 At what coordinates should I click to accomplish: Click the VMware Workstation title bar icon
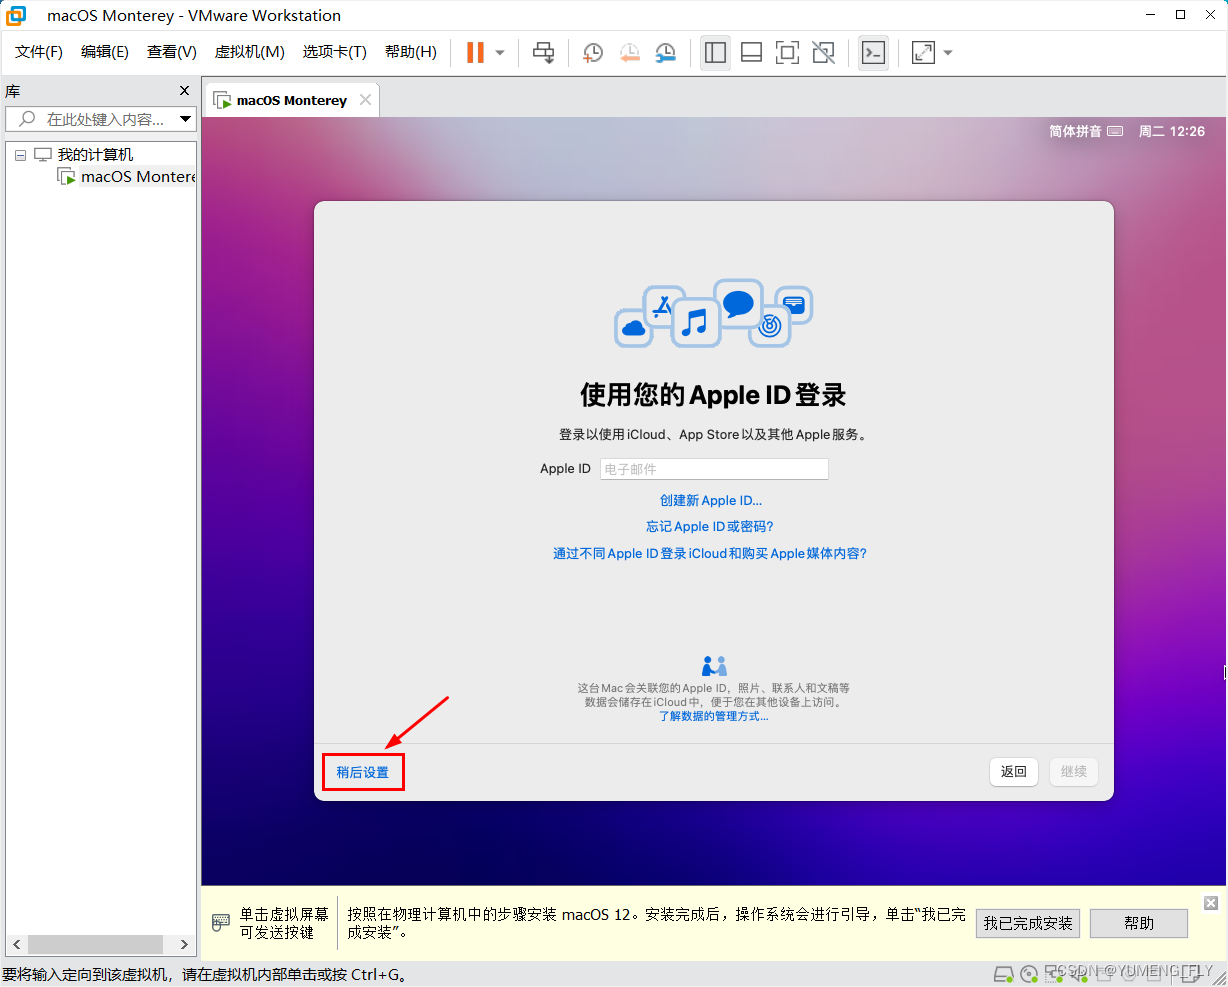[x=16, y=15]
